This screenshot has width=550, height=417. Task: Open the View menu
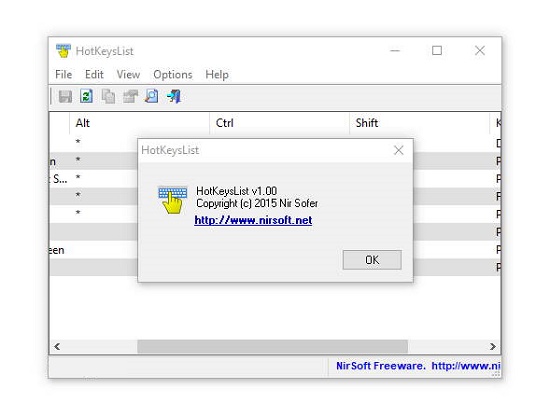(128, 74)
